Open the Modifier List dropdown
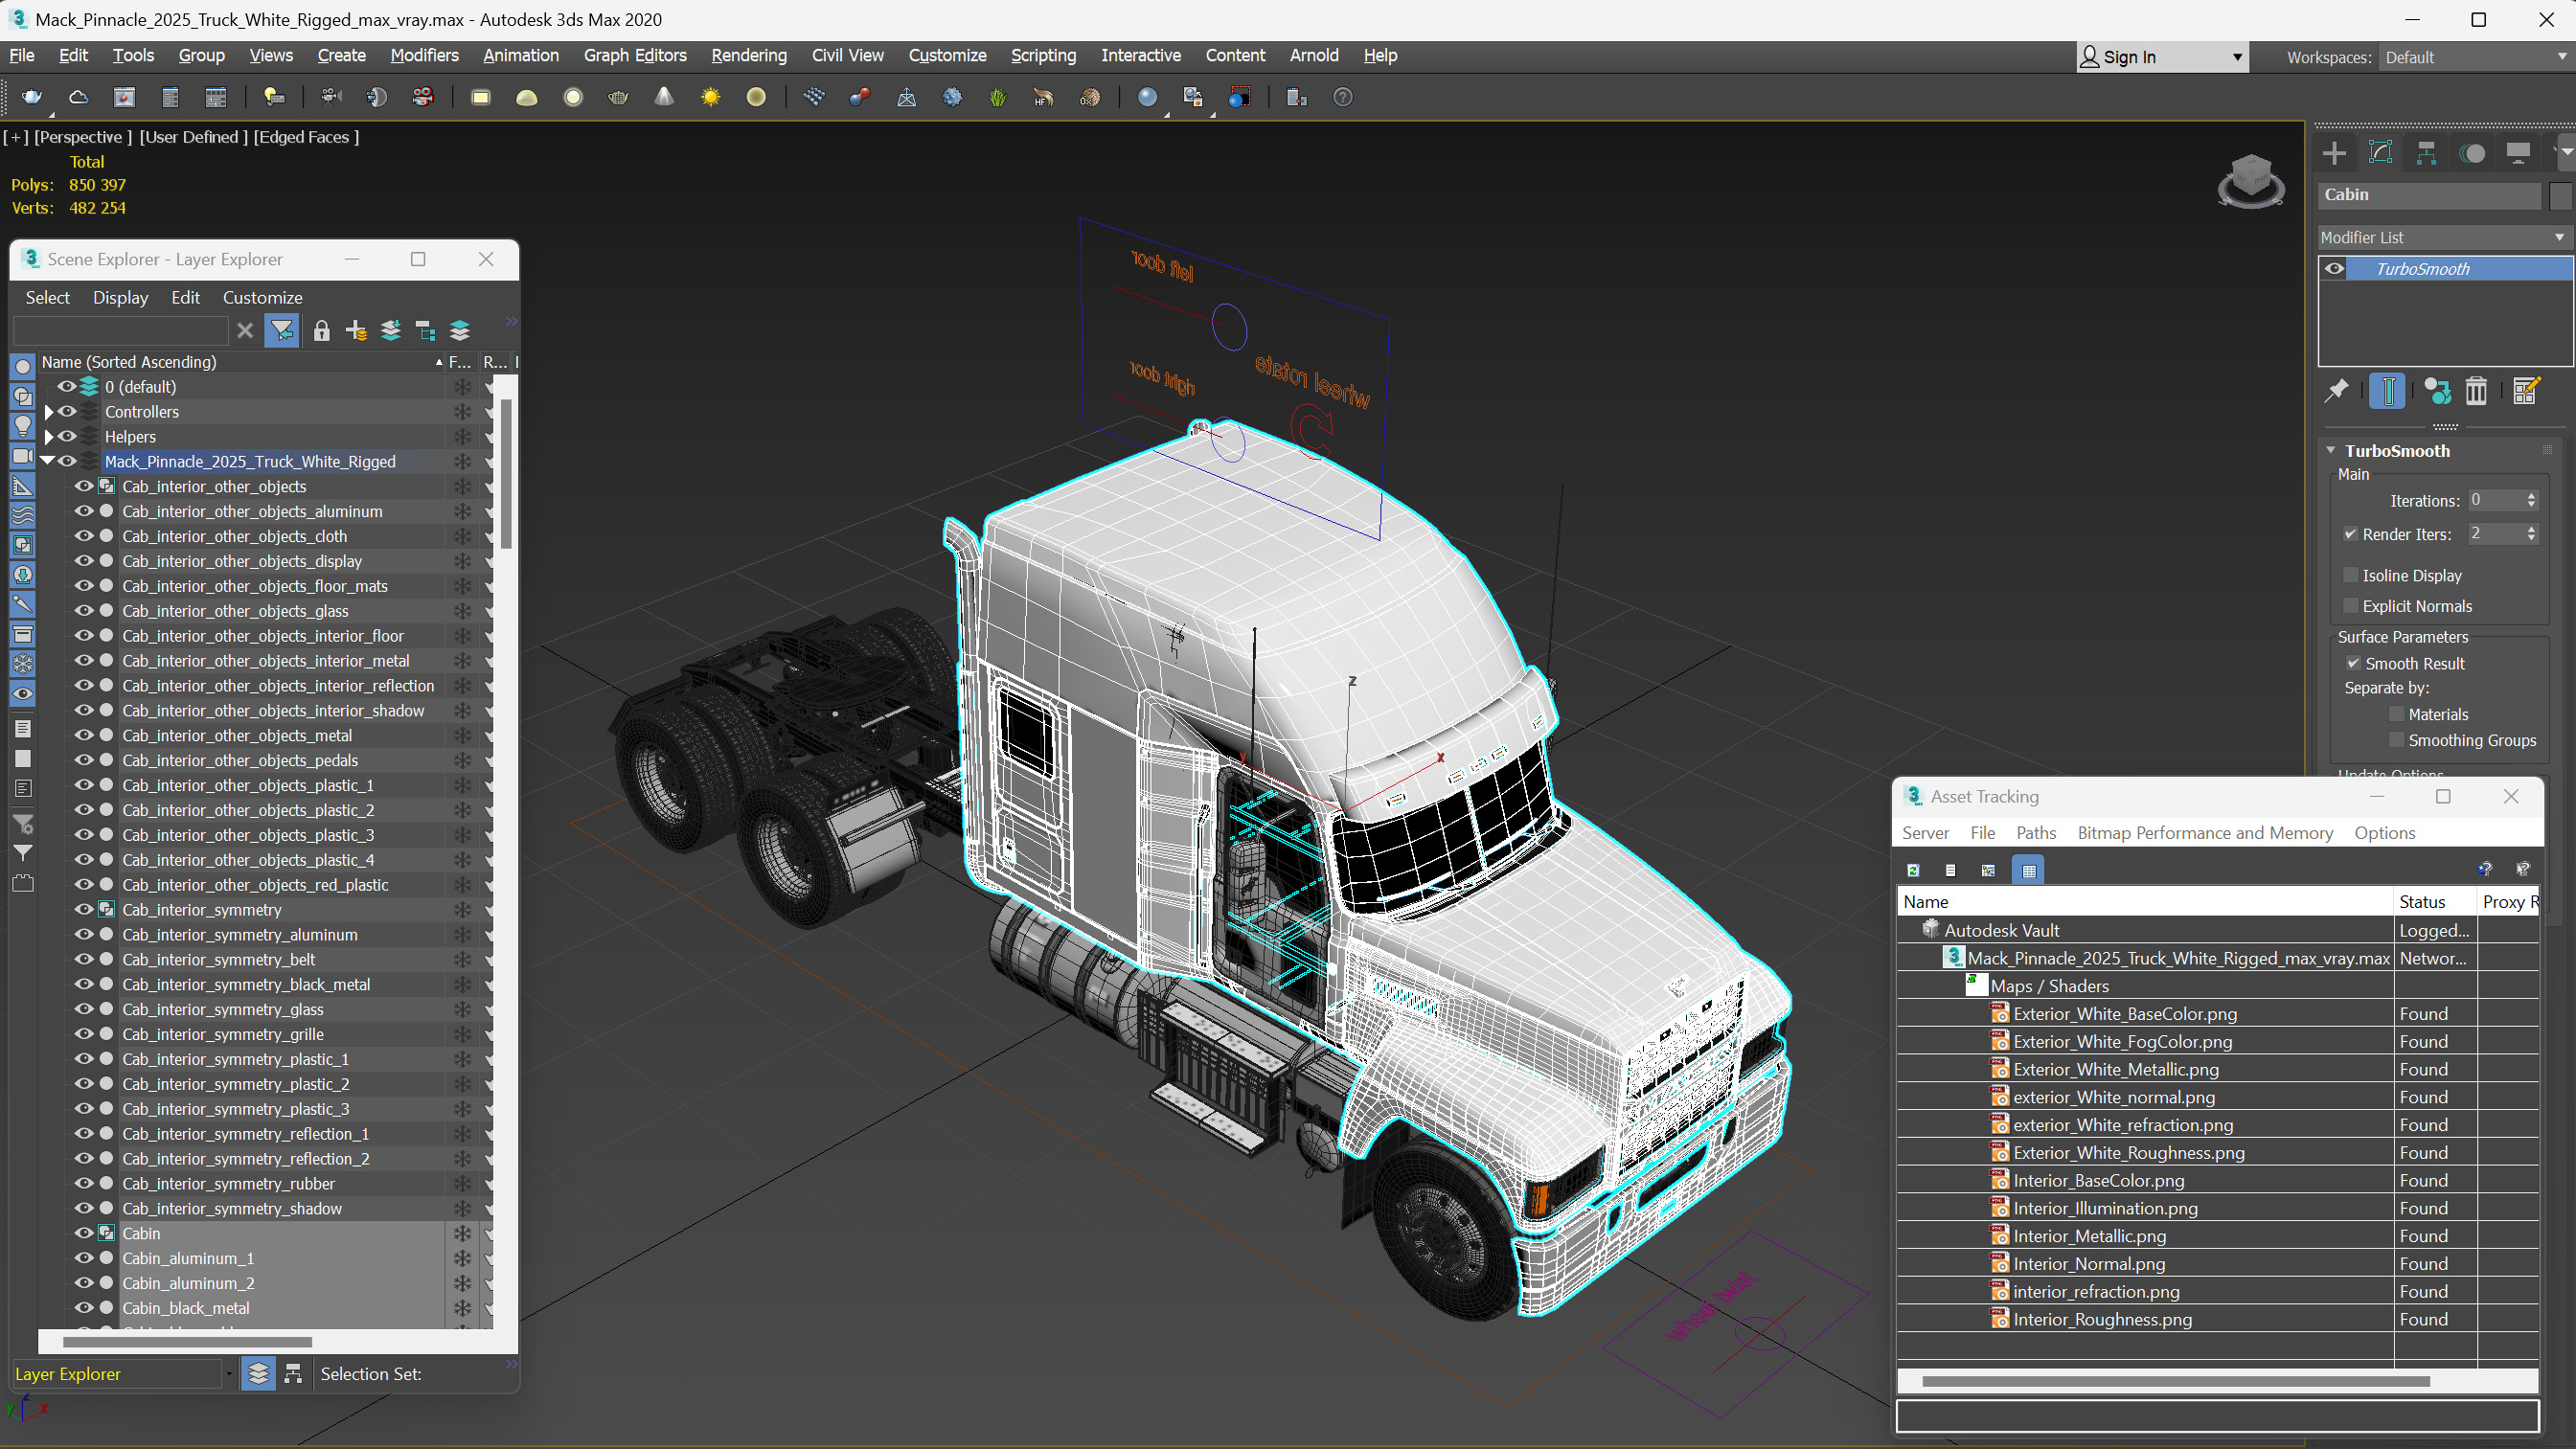Image resolution: width=2576 pixels, height=1449 pixels. [2444, 237]
